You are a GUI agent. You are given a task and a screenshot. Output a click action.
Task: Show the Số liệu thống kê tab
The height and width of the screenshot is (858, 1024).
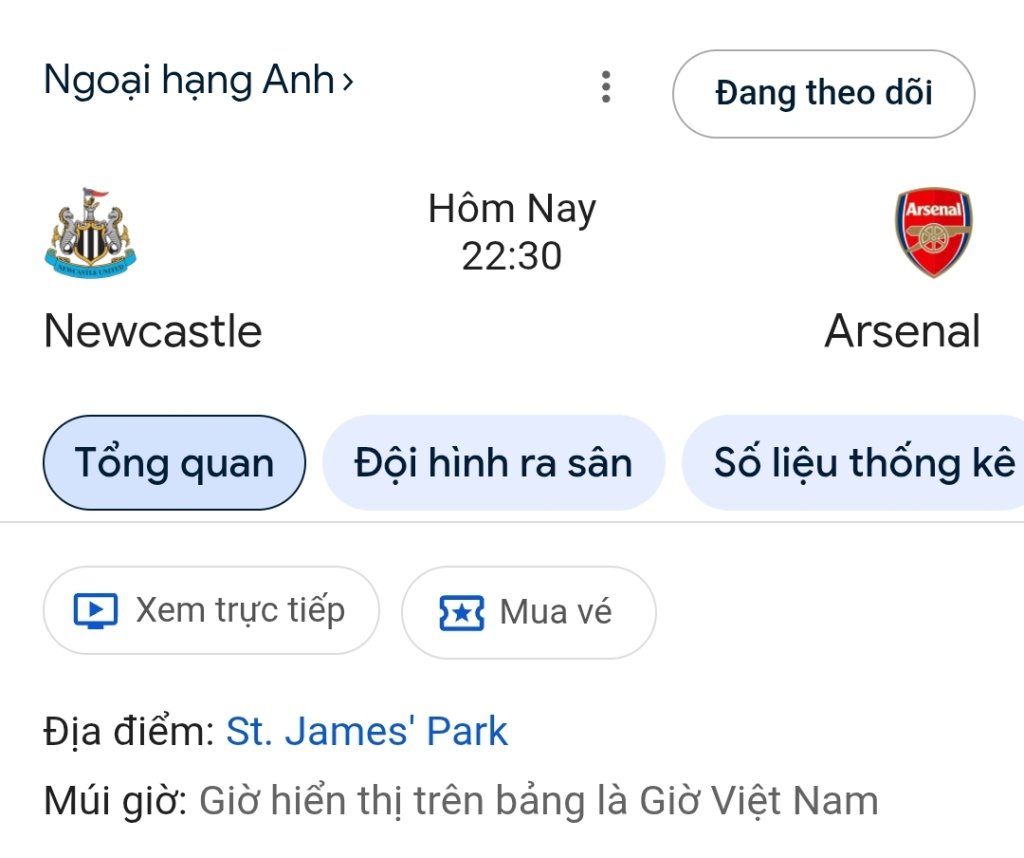(x=862, y=463)
